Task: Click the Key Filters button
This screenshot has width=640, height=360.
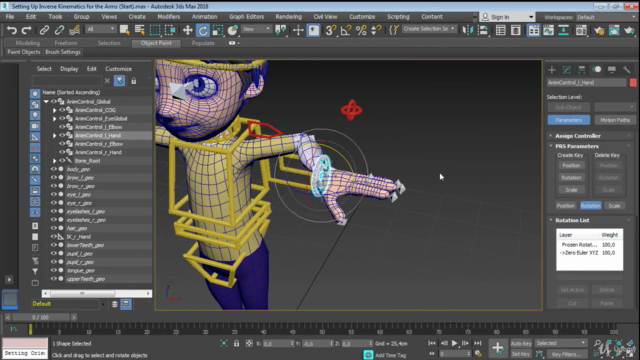Action: pos(567,354)
